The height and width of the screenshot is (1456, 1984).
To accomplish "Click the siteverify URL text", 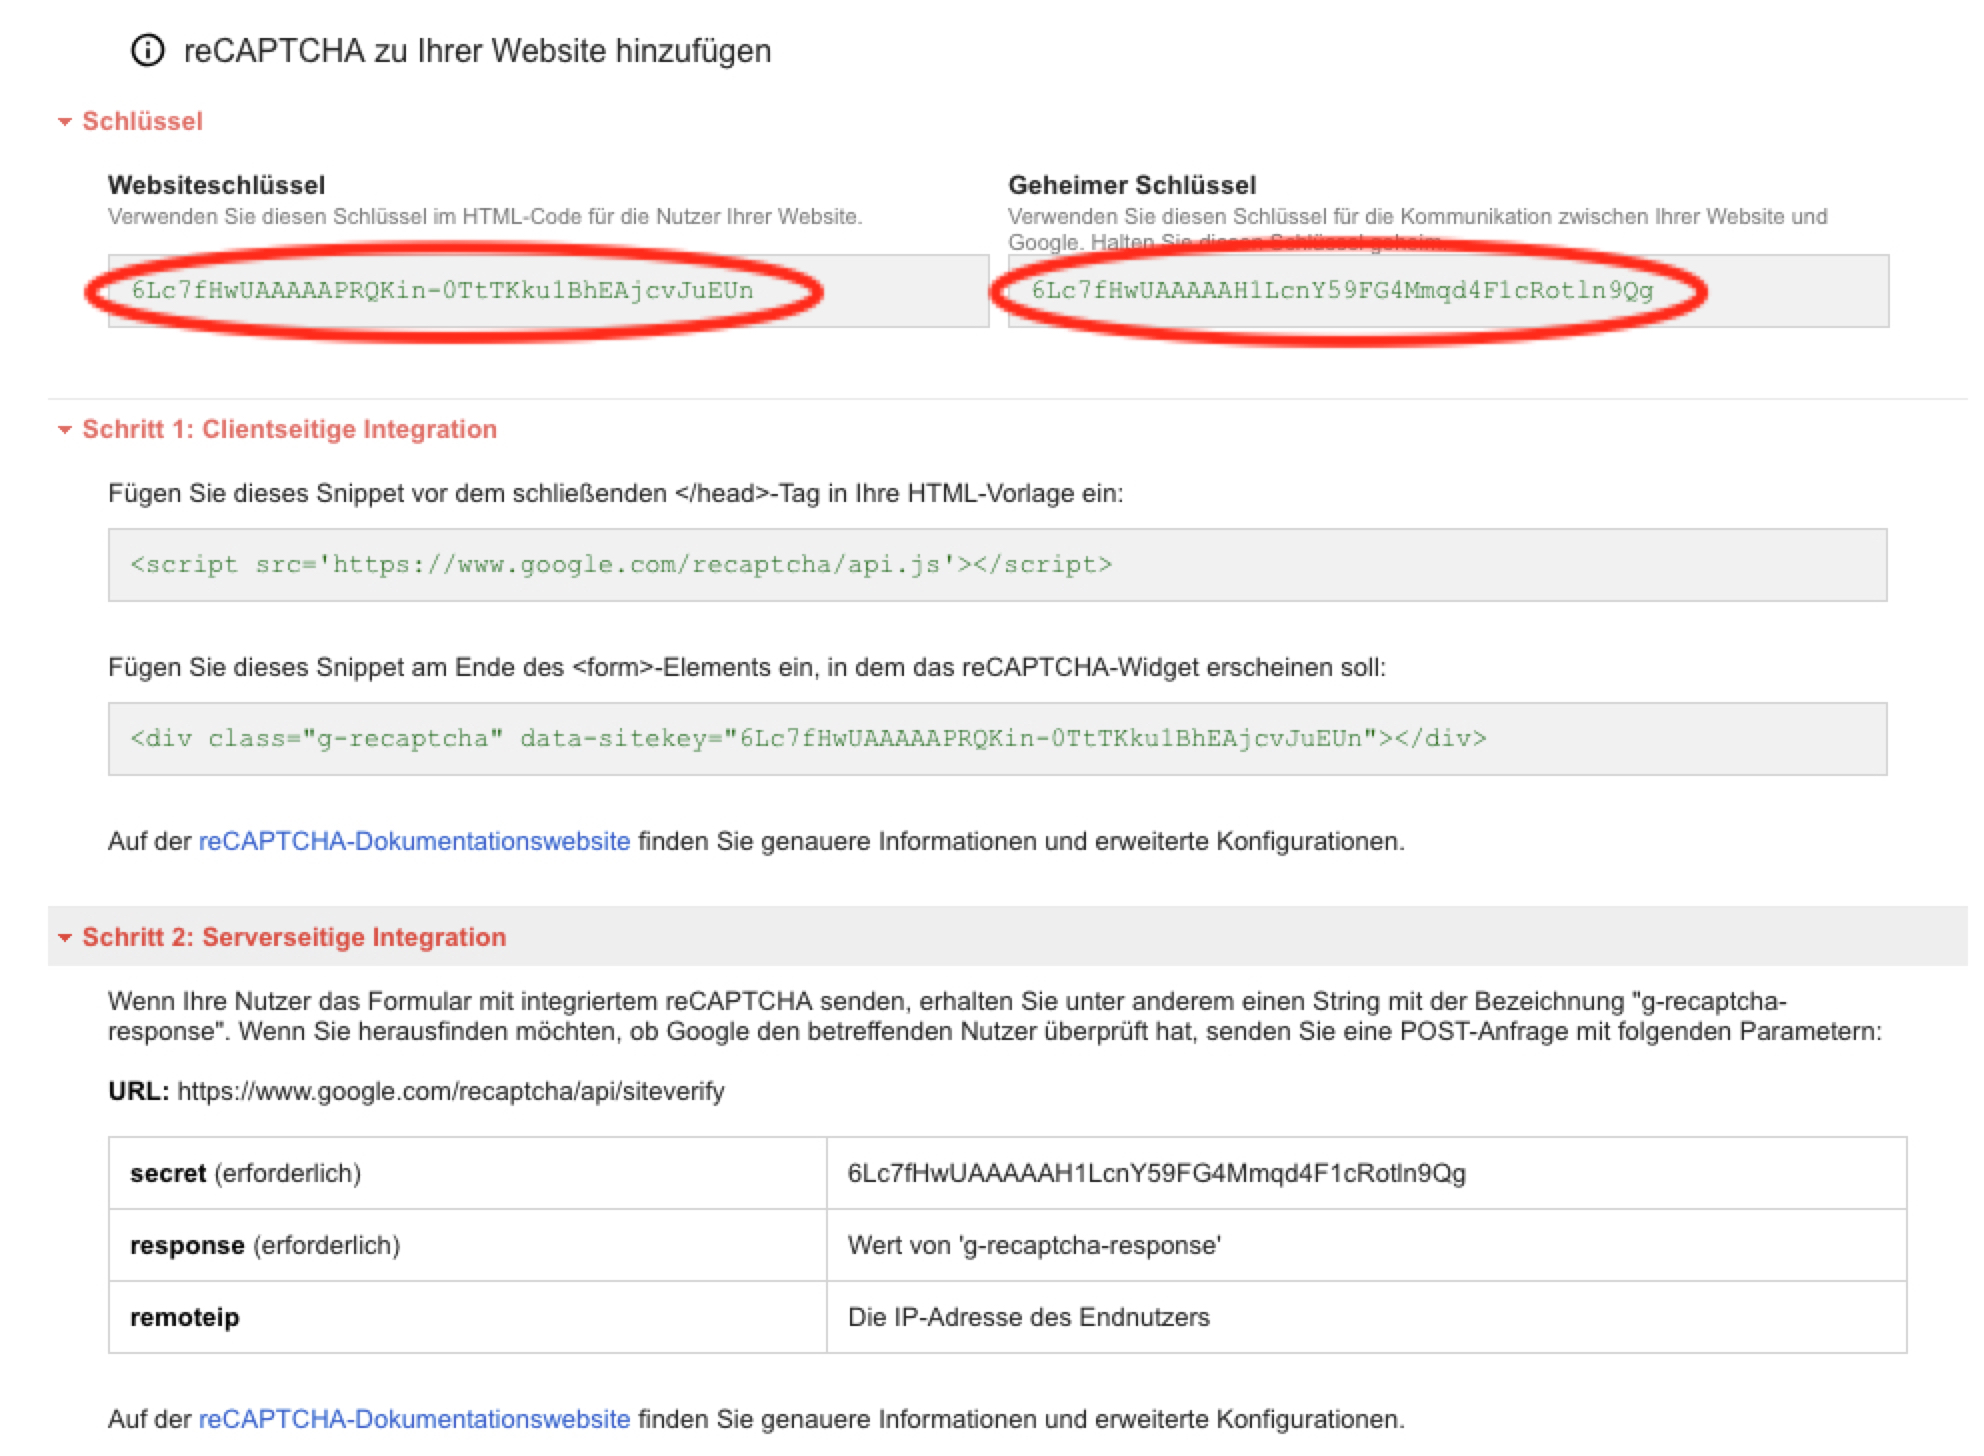I will point(451,1091).
